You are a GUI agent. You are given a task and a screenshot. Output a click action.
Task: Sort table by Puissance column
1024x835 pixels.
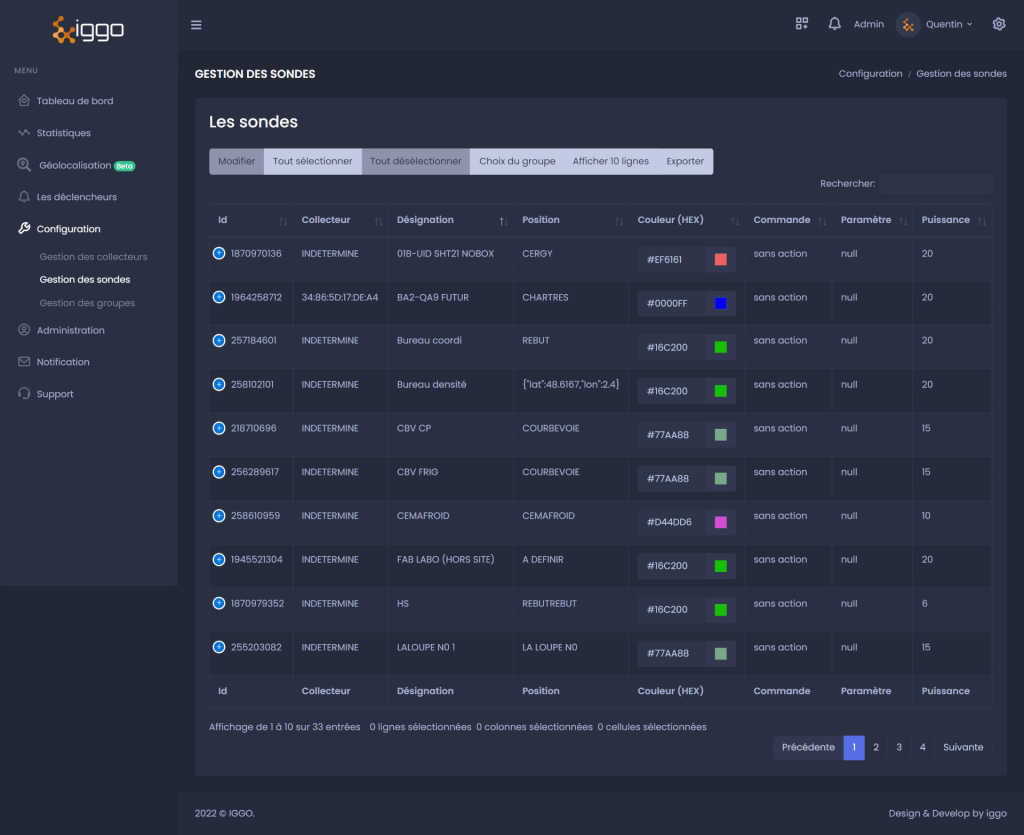click(952, 220)
